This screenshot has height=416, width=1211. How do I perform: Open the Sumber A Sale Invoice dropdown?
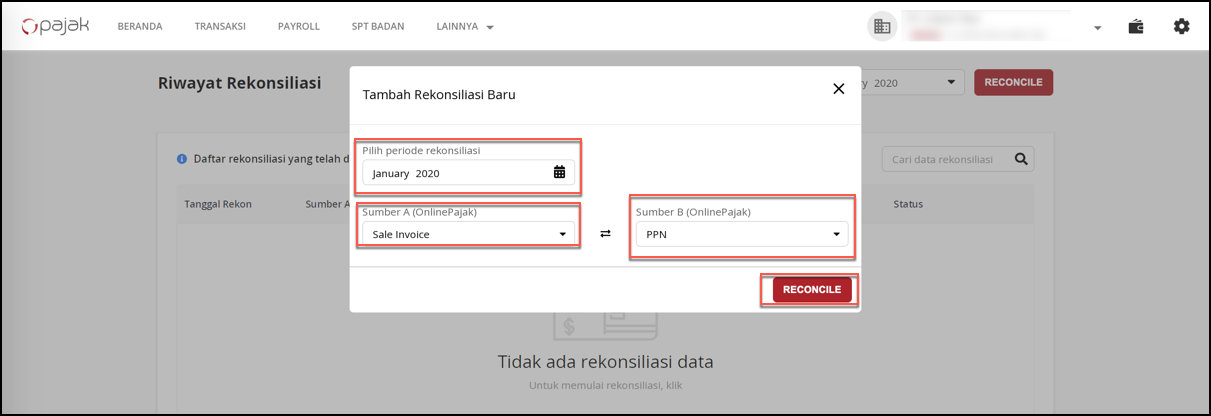pos(468,234)
